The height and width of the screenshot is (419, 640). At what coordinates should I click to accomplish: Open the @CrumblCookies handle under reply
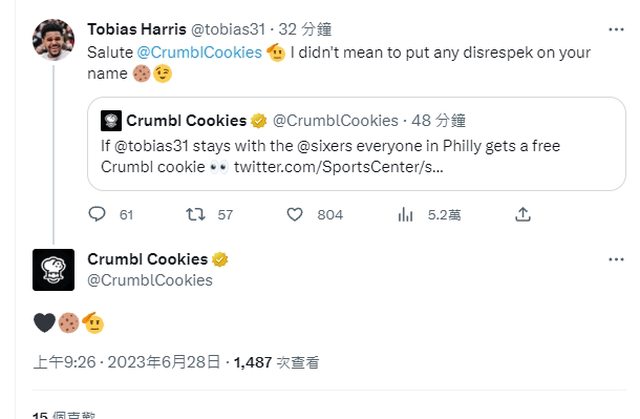[x=150, y=280]
